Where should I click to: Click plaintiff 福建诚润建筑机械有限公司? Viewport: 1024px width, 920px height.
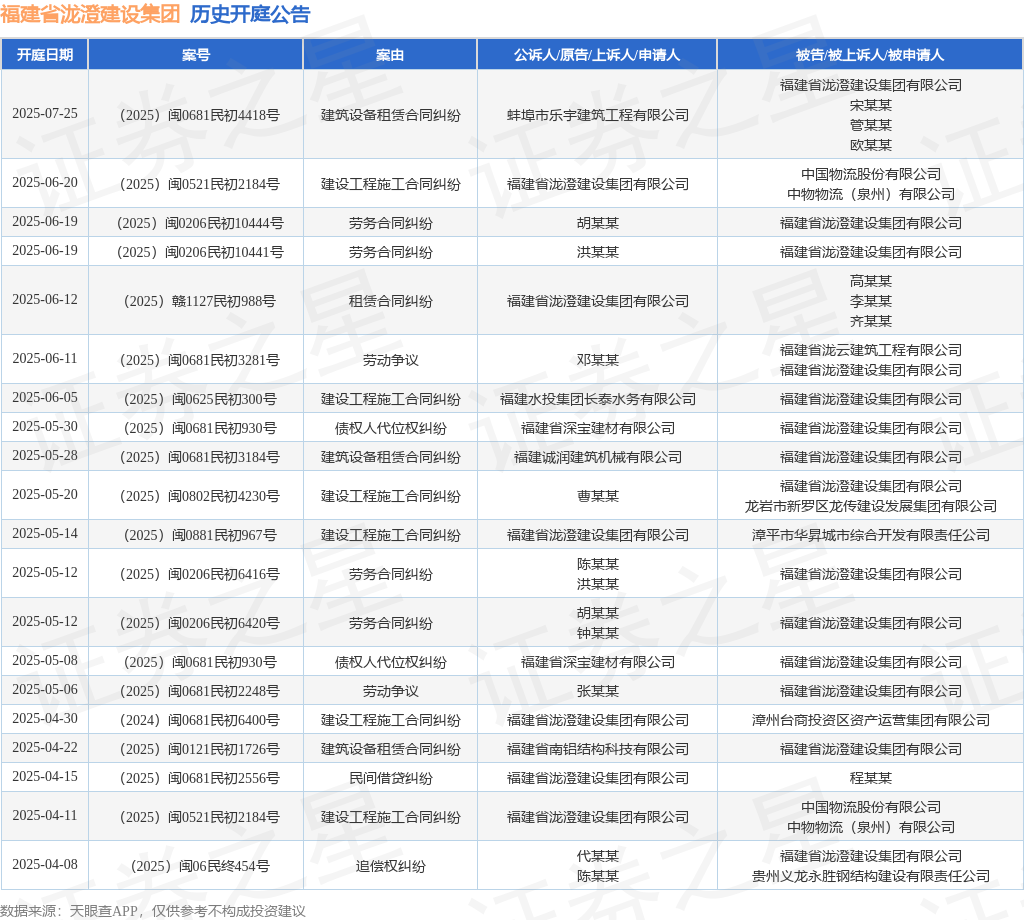(x=598, y=457)
